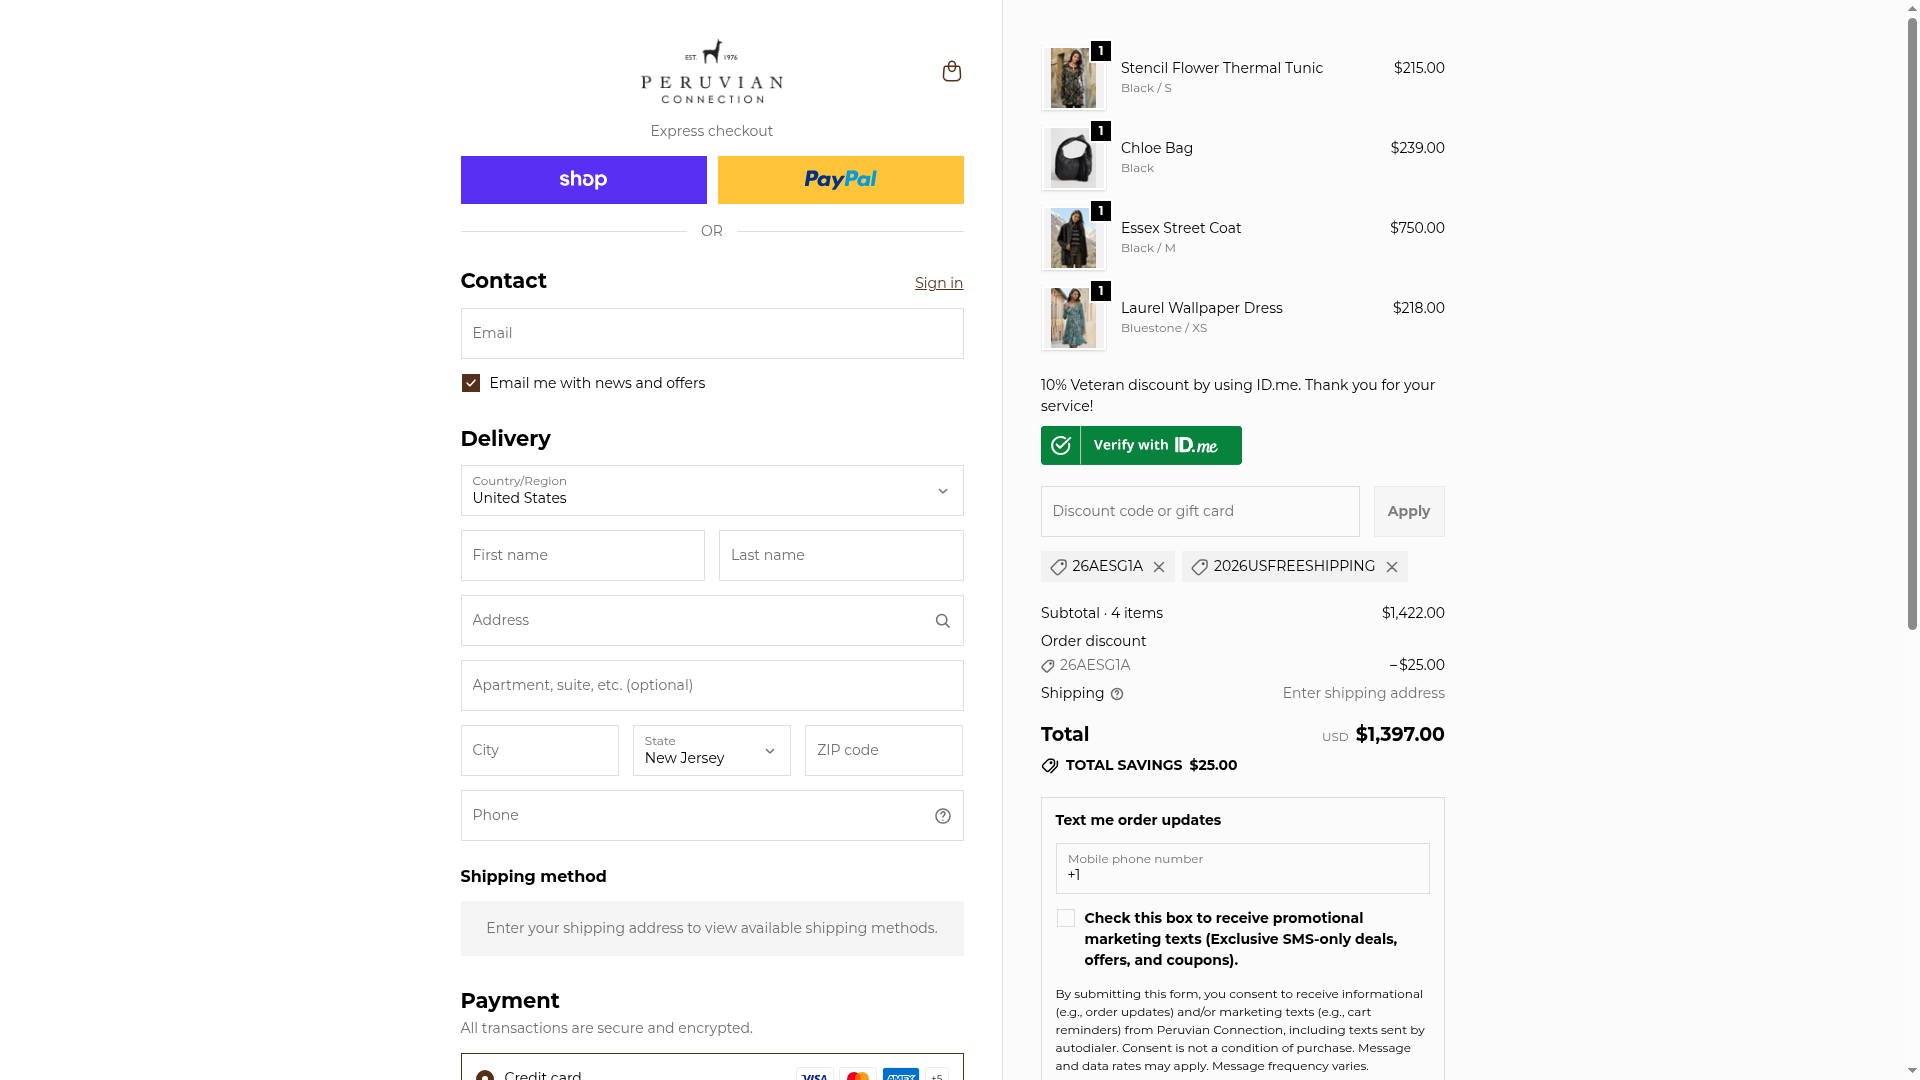Open the Country/Region dropdown
The height and width of the screenshot is (1080, 1920).
click(711, 491)
